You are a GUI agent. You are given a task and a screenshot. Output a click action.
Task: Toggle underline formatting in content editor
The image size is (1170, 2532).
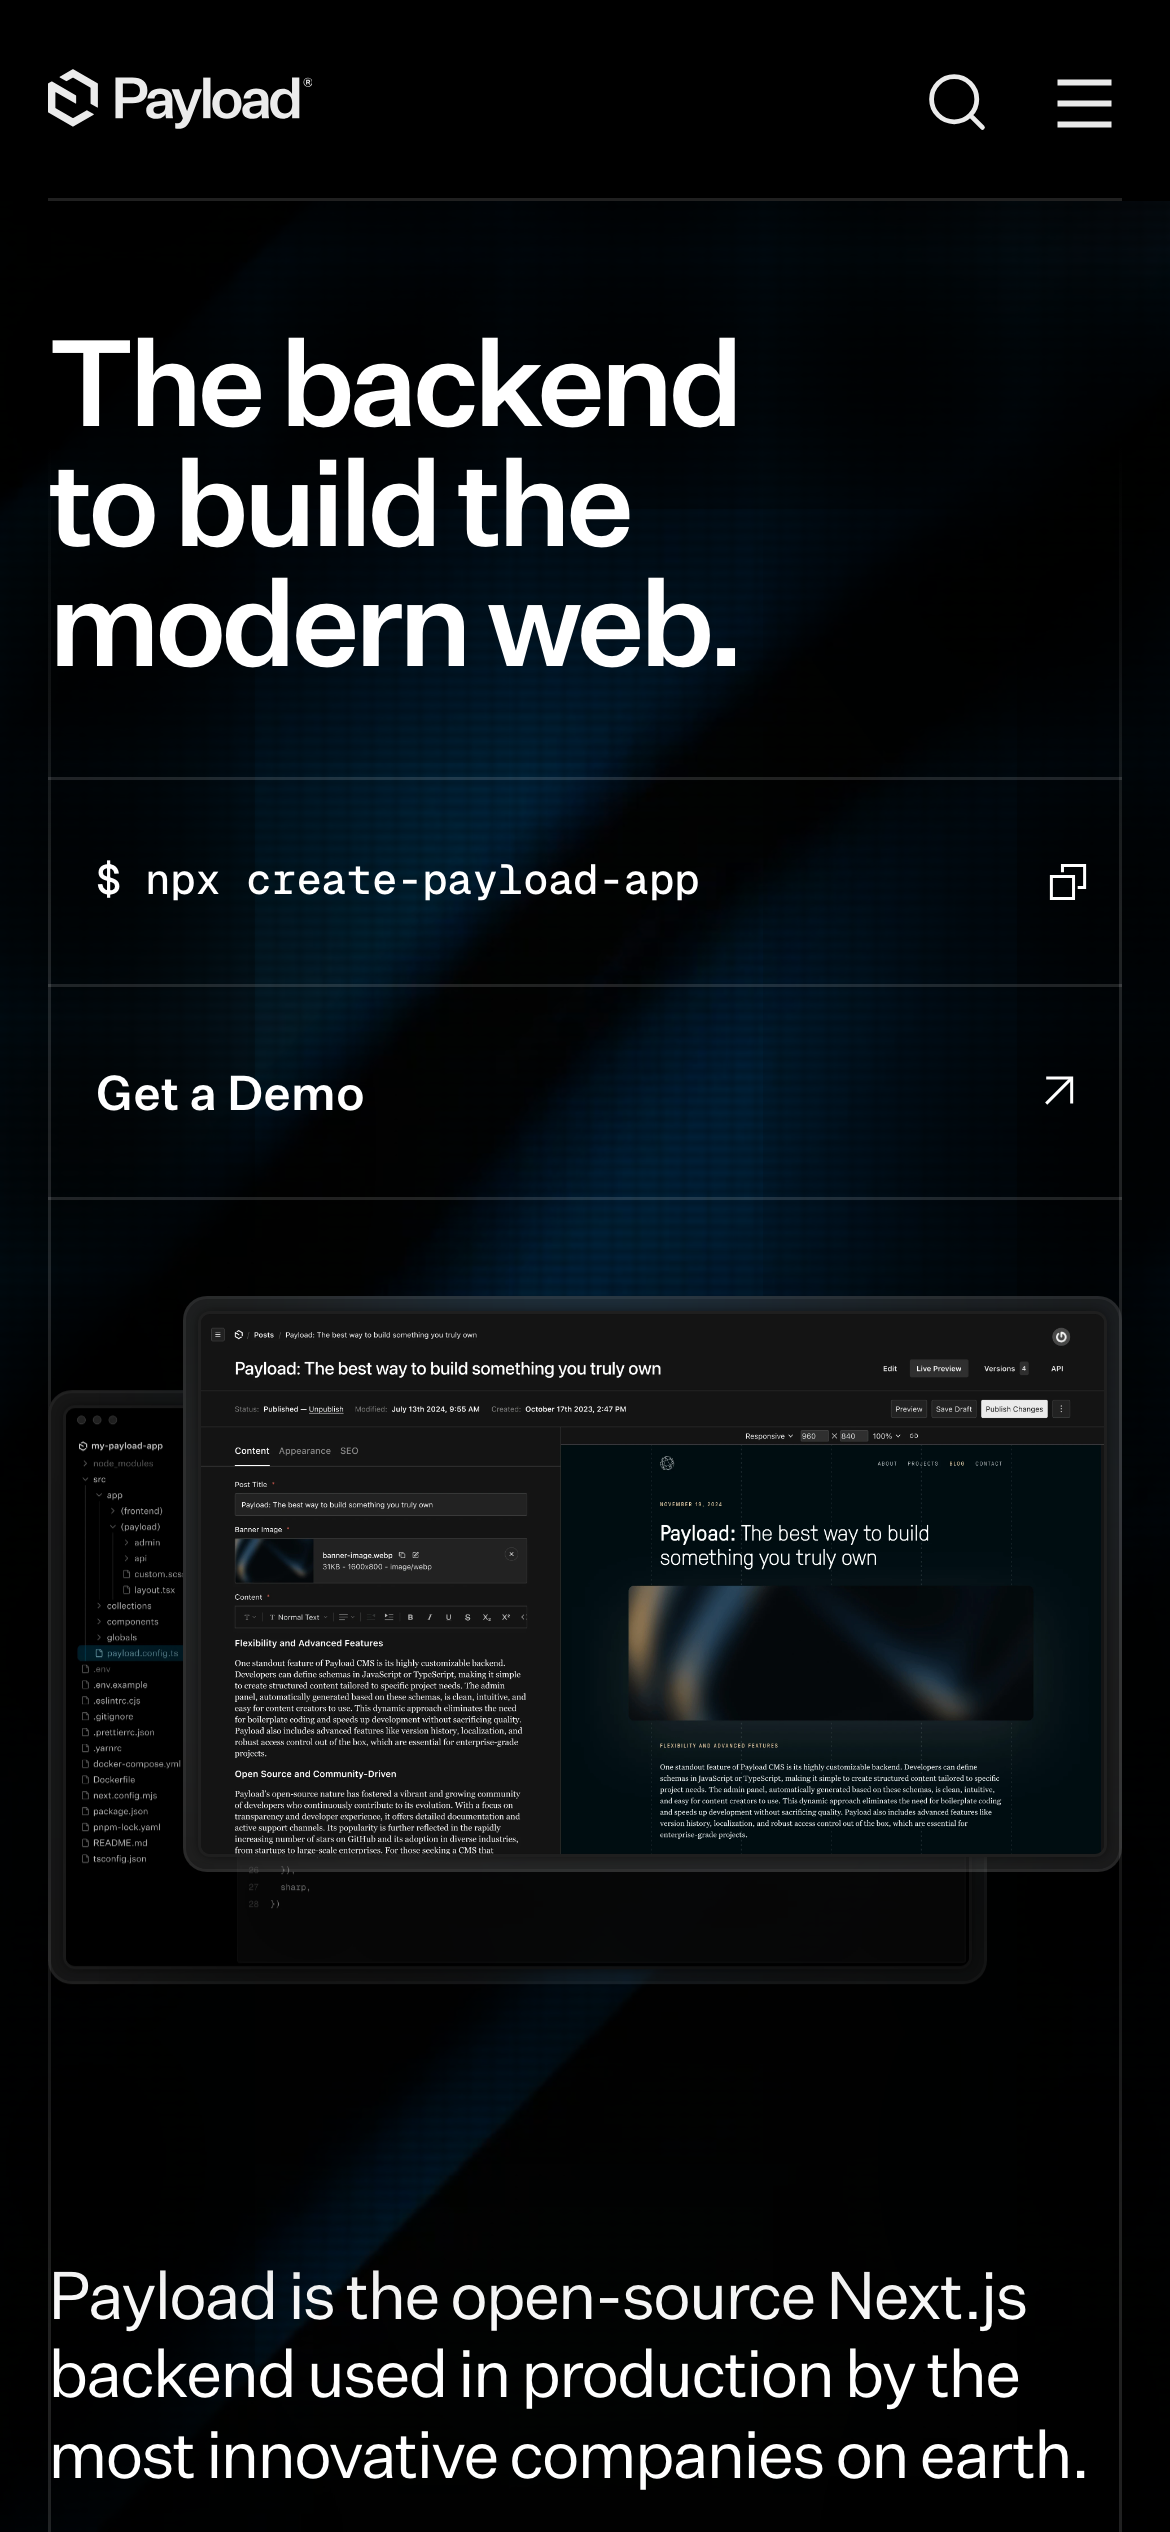pyautogui.click(x=448, y=1617)
